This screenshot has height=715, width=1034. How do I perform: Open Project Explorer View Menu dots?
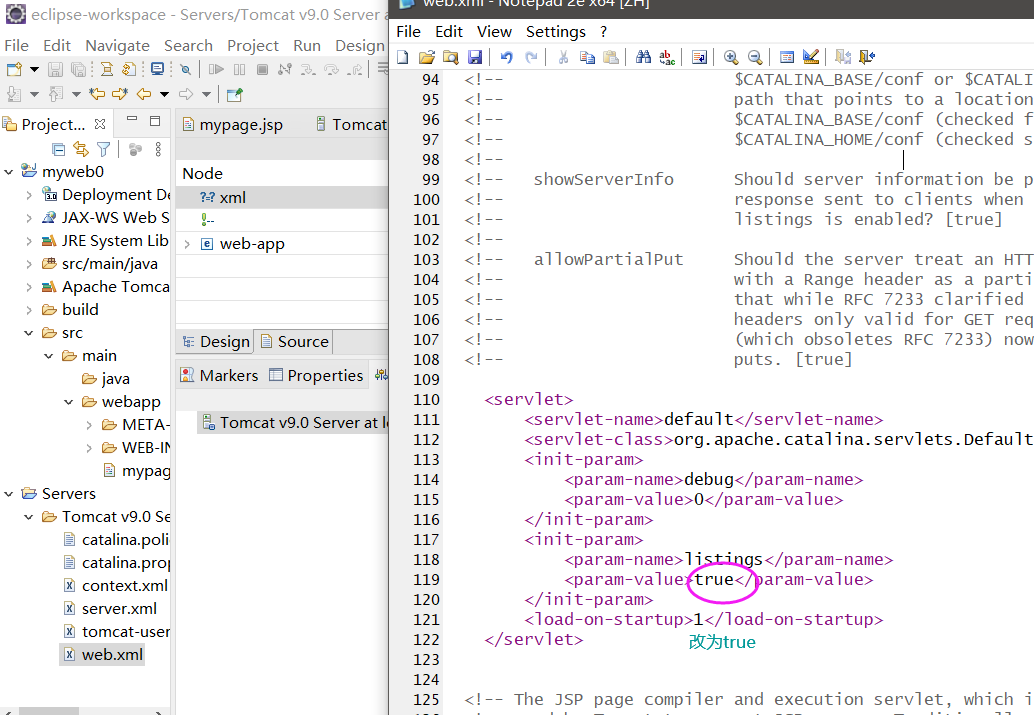[158, 150]
